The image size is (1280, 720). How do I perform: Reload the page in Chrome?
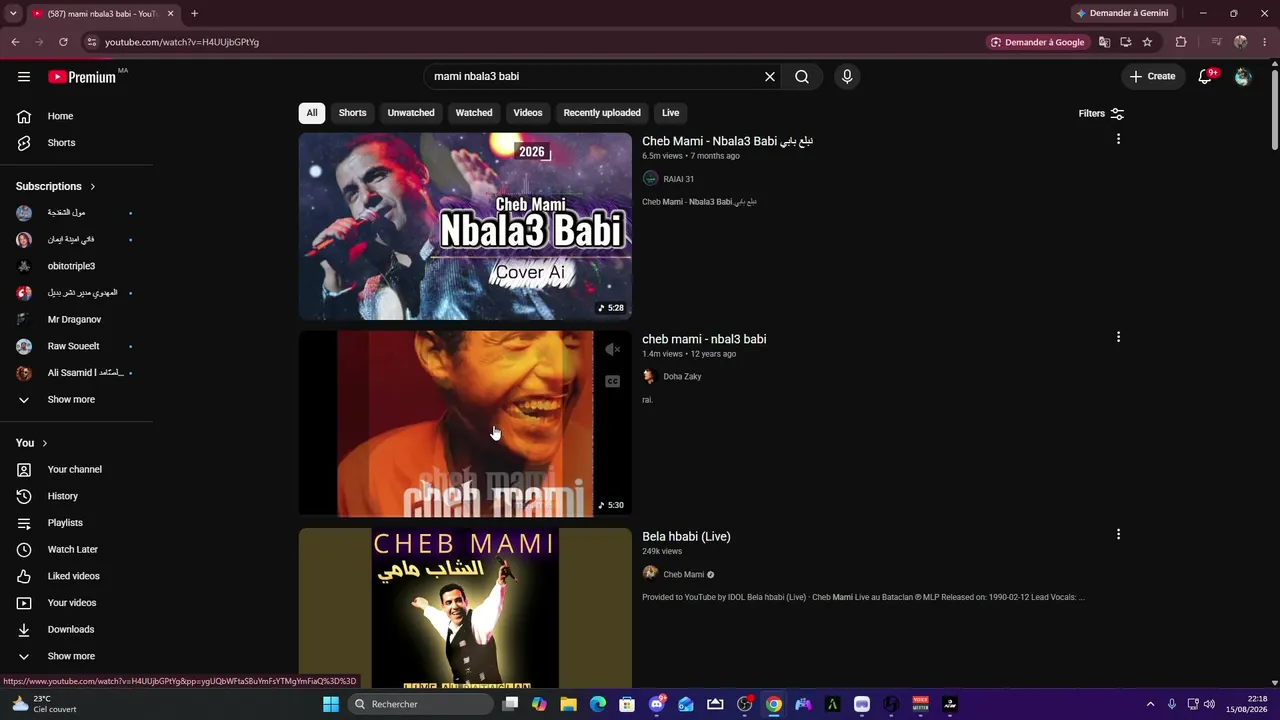pos(63,42)
